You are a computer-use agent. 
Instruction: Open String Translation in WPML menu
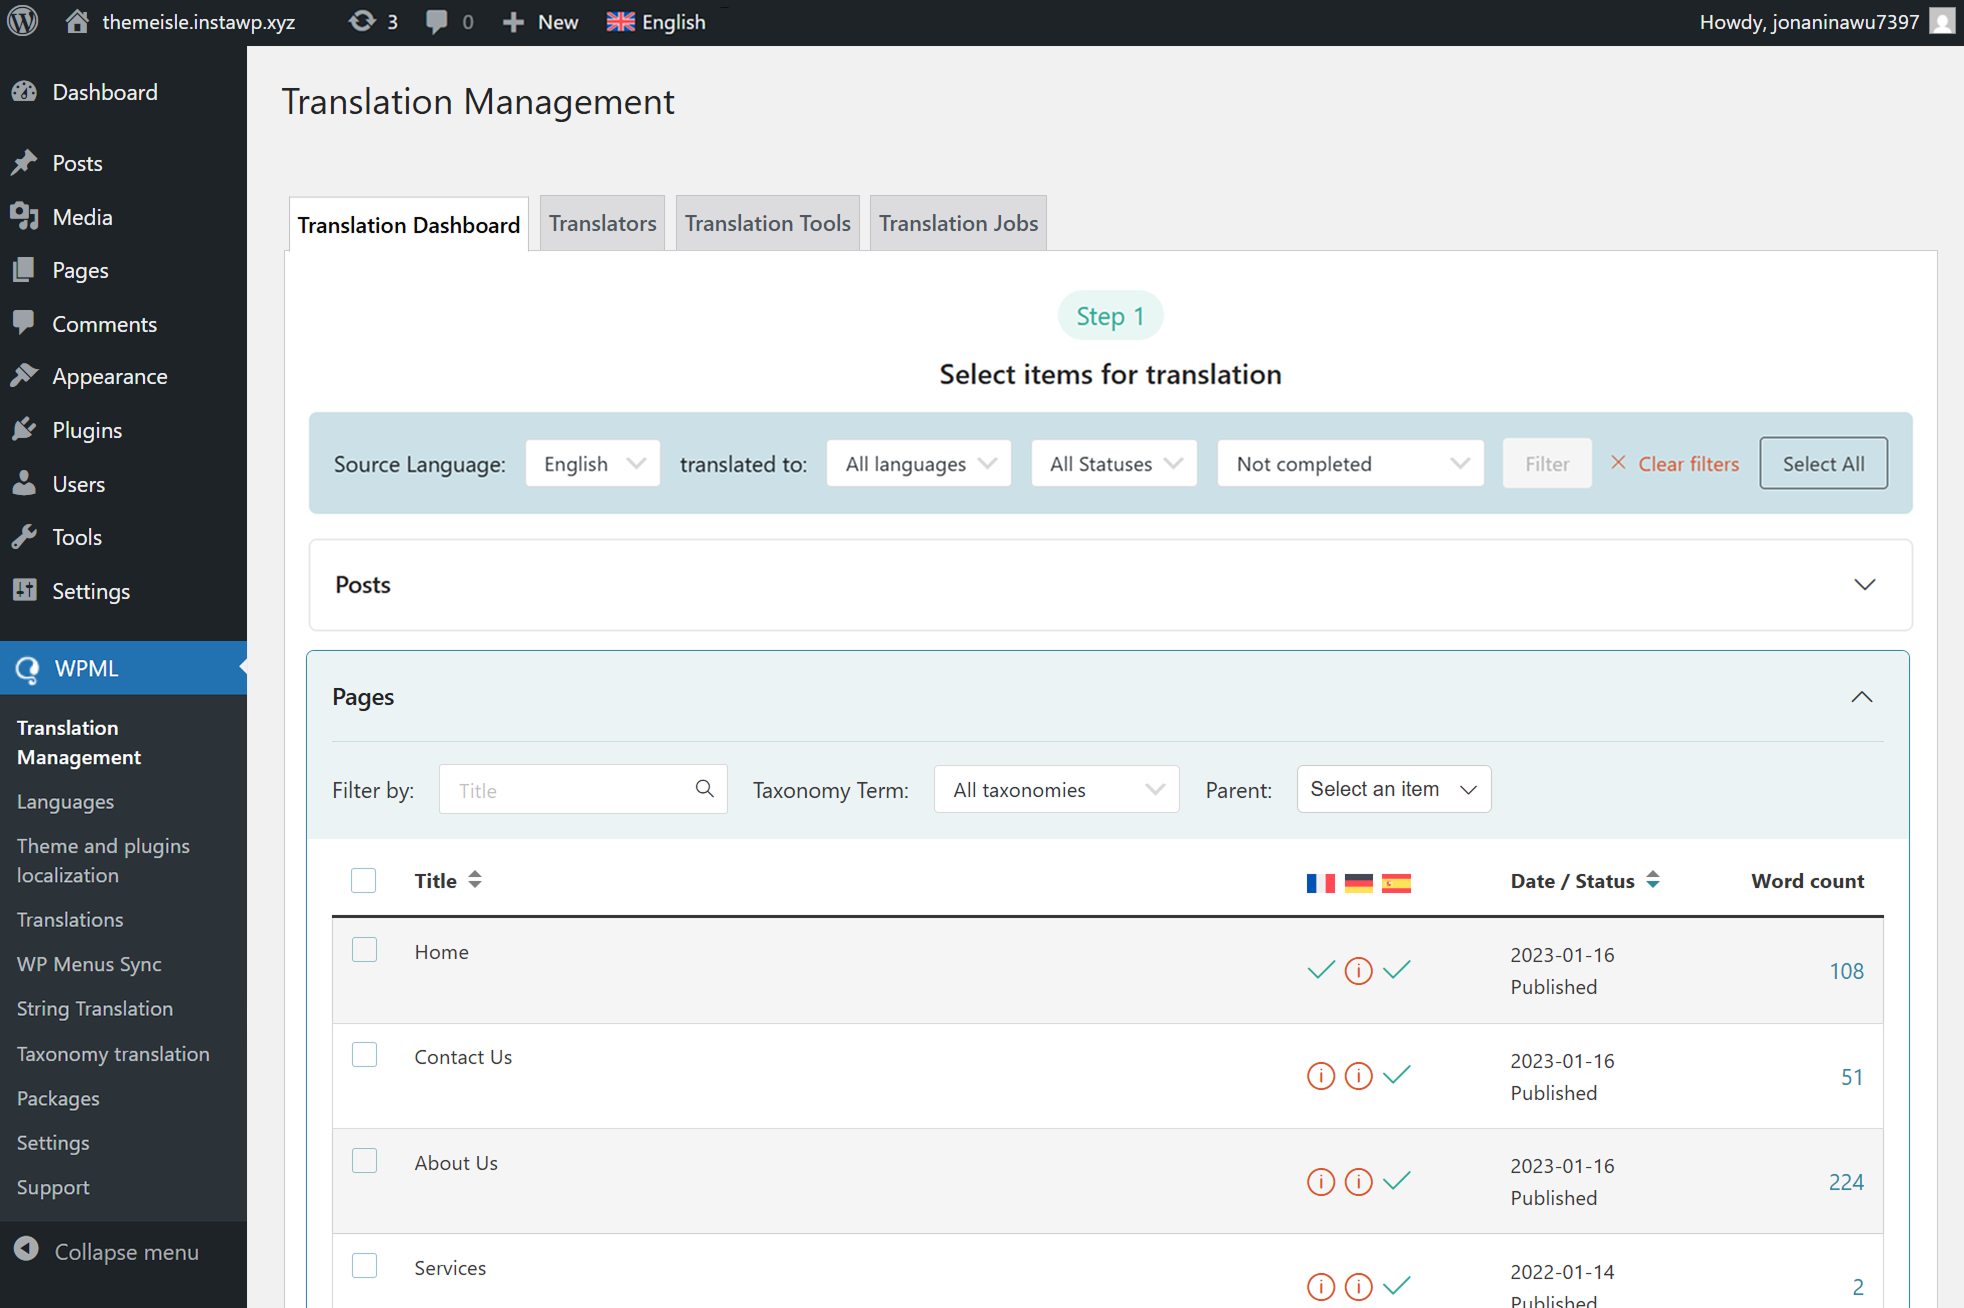tap(95, 1008)
